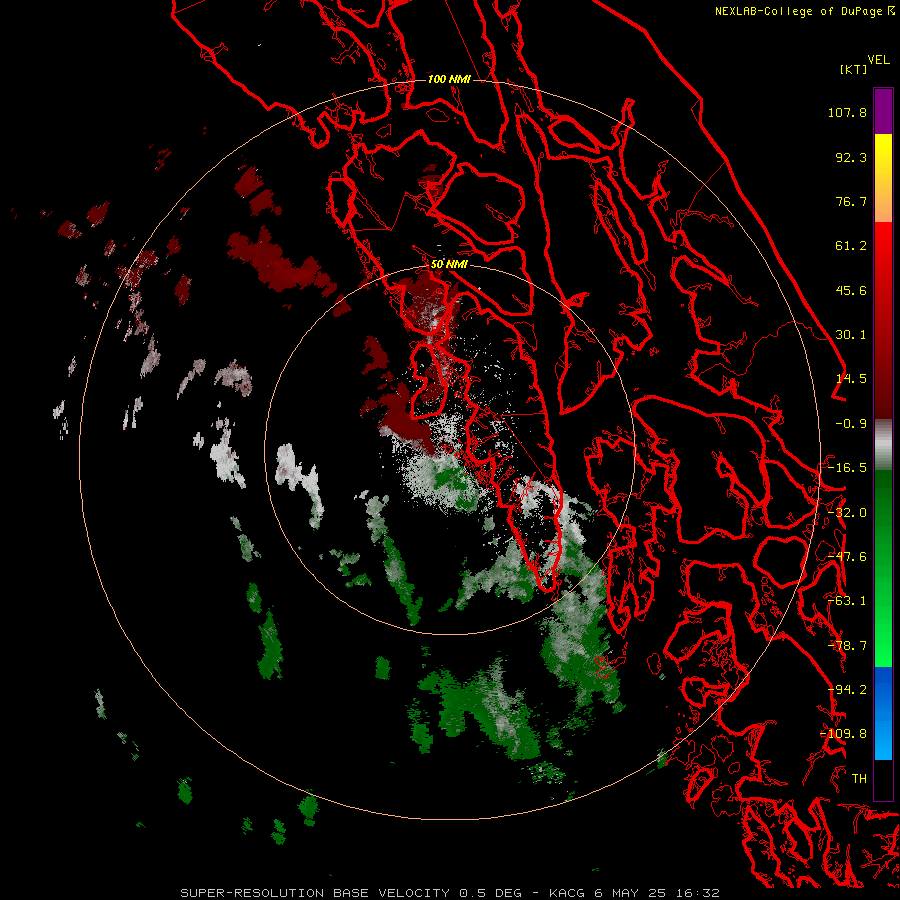Click the -109.8 velocity scale value
900x900 pixels.
pyautogui.click(x=843, y=734)
